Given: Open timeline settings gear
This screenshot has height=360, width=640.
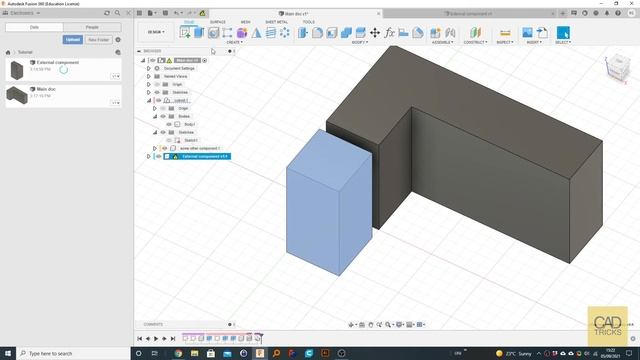Looking at the screenshot, I should coord(633,338).
